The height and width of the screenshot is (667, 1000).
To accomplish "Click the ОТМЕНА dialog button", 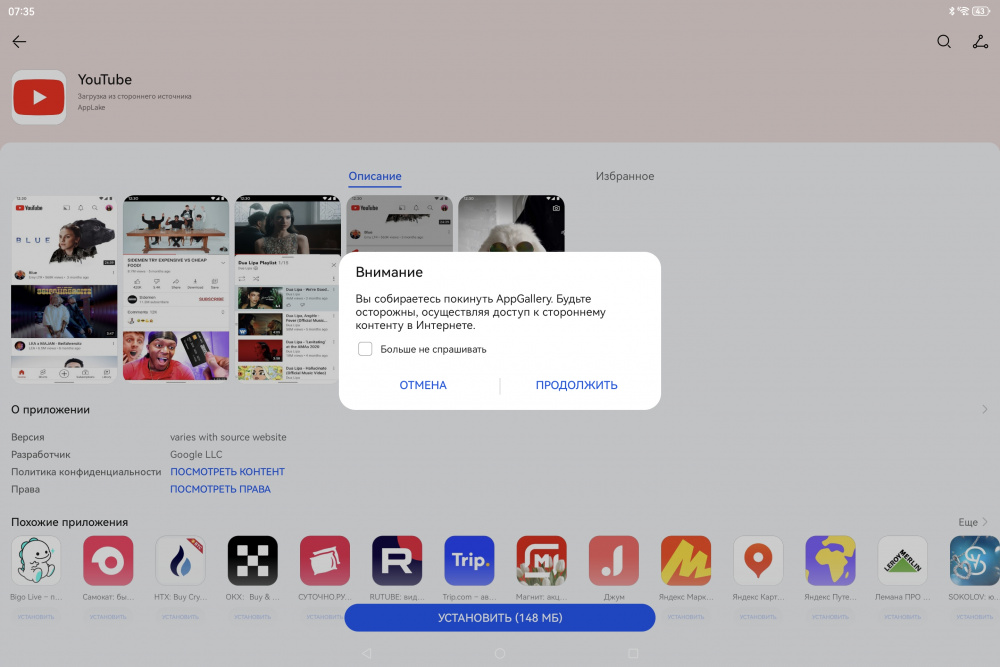I will pyautogui.click(x=423, y=385).
